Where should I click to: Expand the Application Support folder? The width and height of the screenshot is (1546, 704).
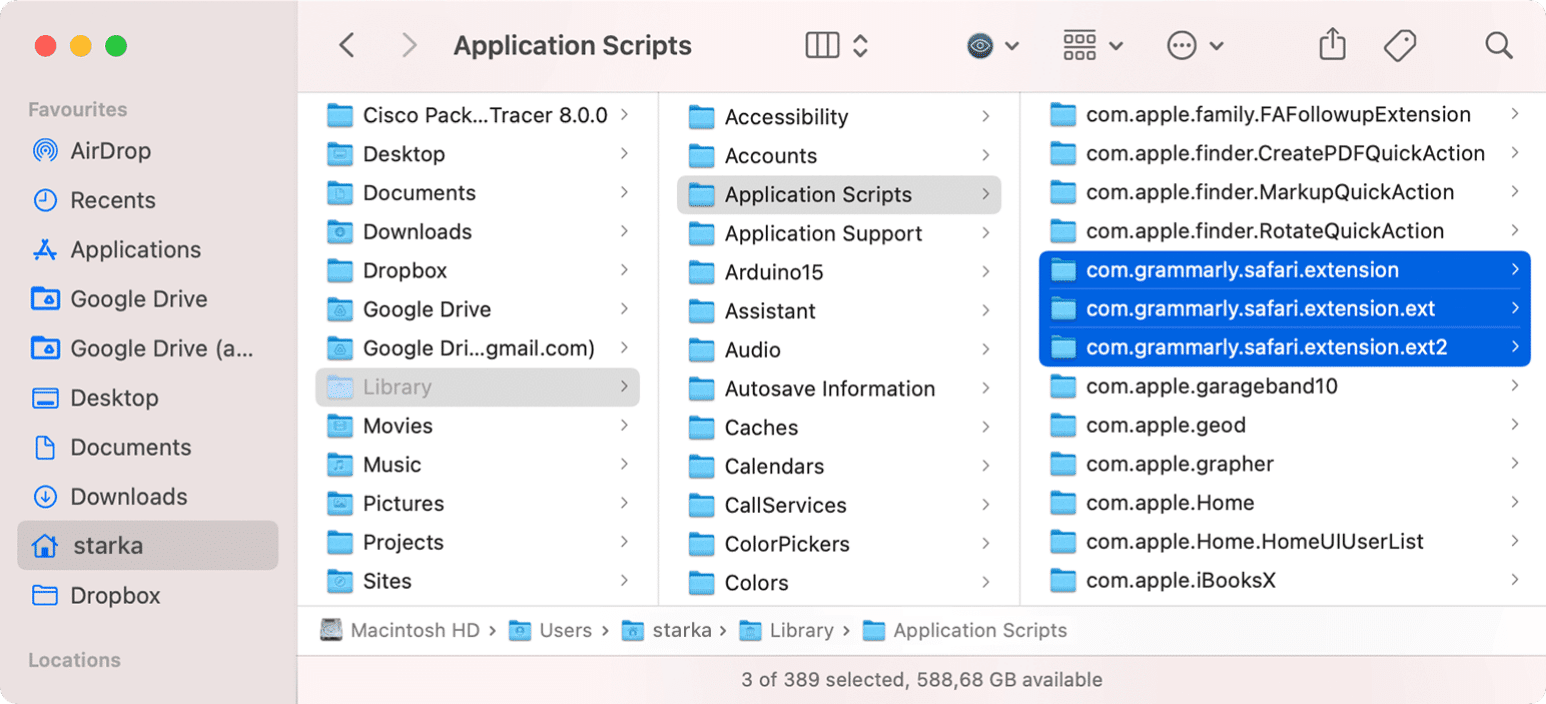point(986,233)
